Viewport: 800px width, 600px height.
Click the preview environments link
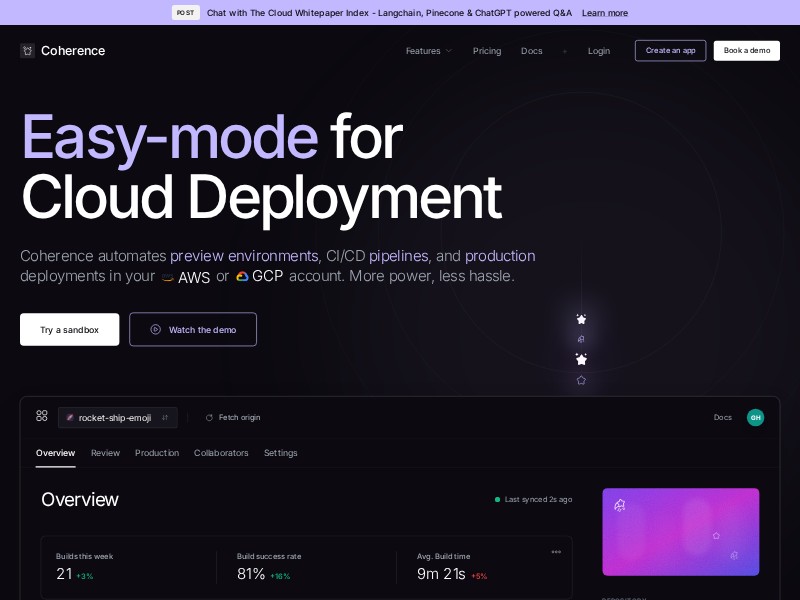click(x=245, y=256)
